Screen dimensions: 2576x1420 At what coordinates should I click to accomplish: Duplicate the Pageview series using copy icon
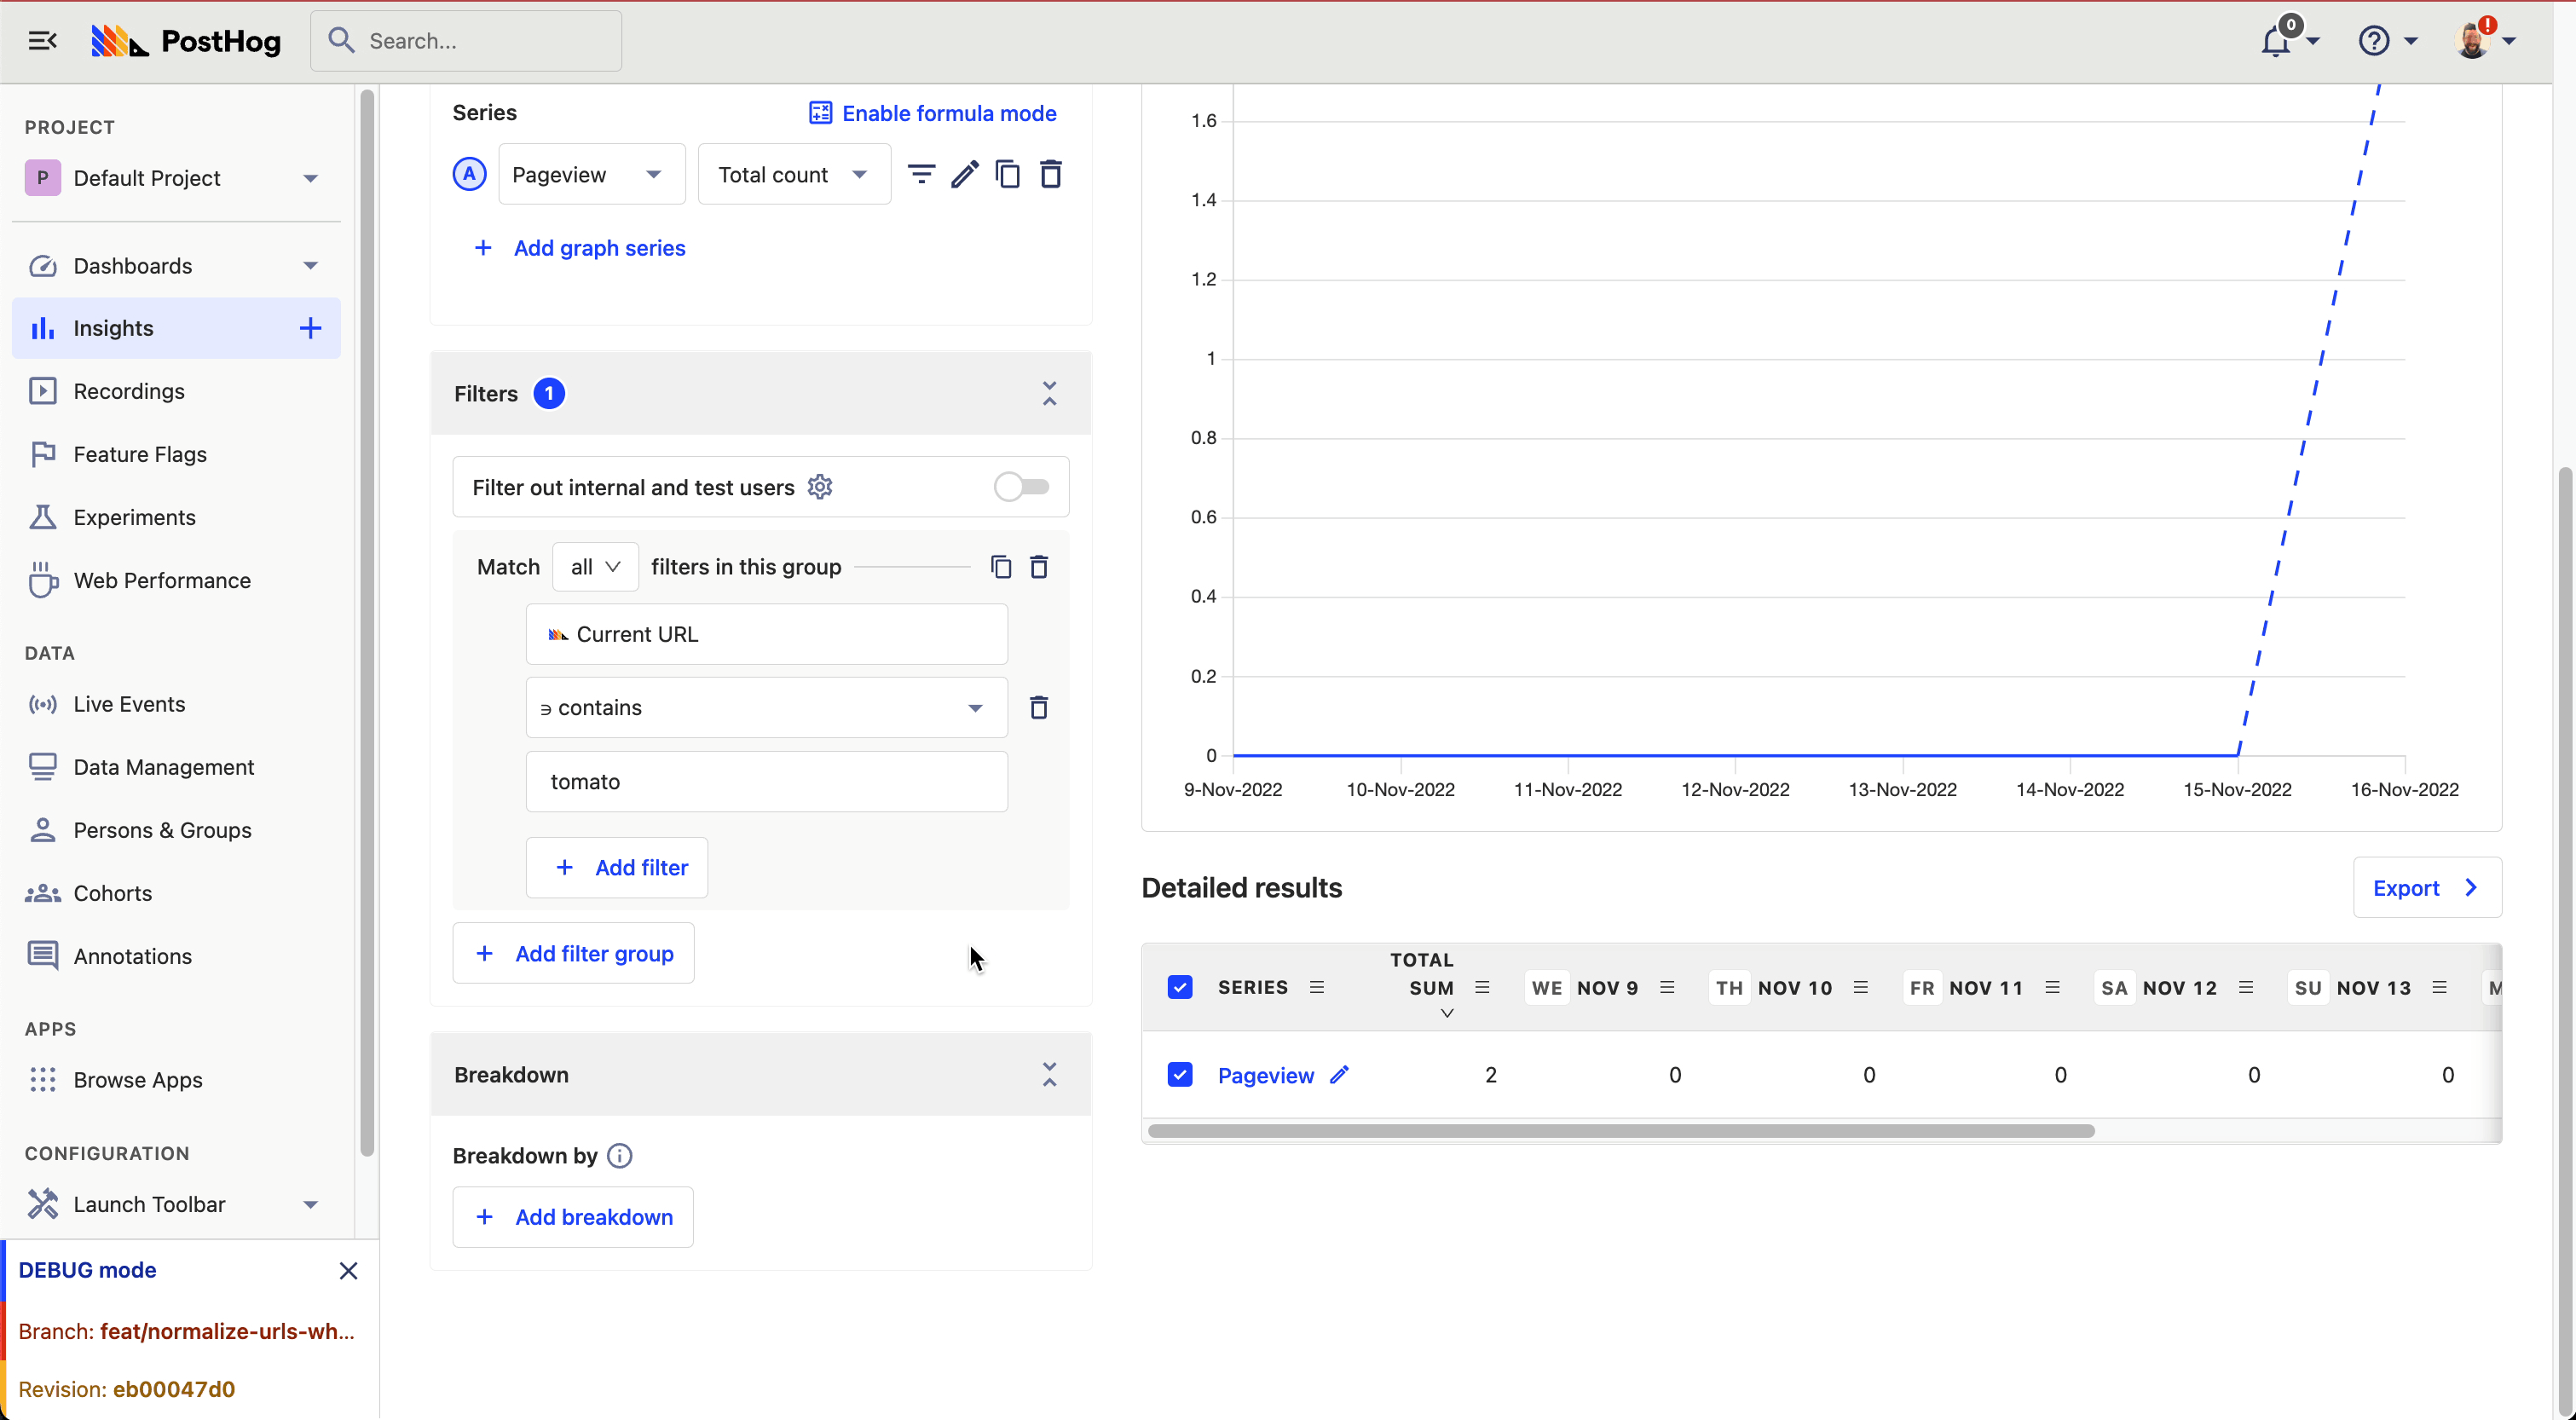click(1008, 173)
